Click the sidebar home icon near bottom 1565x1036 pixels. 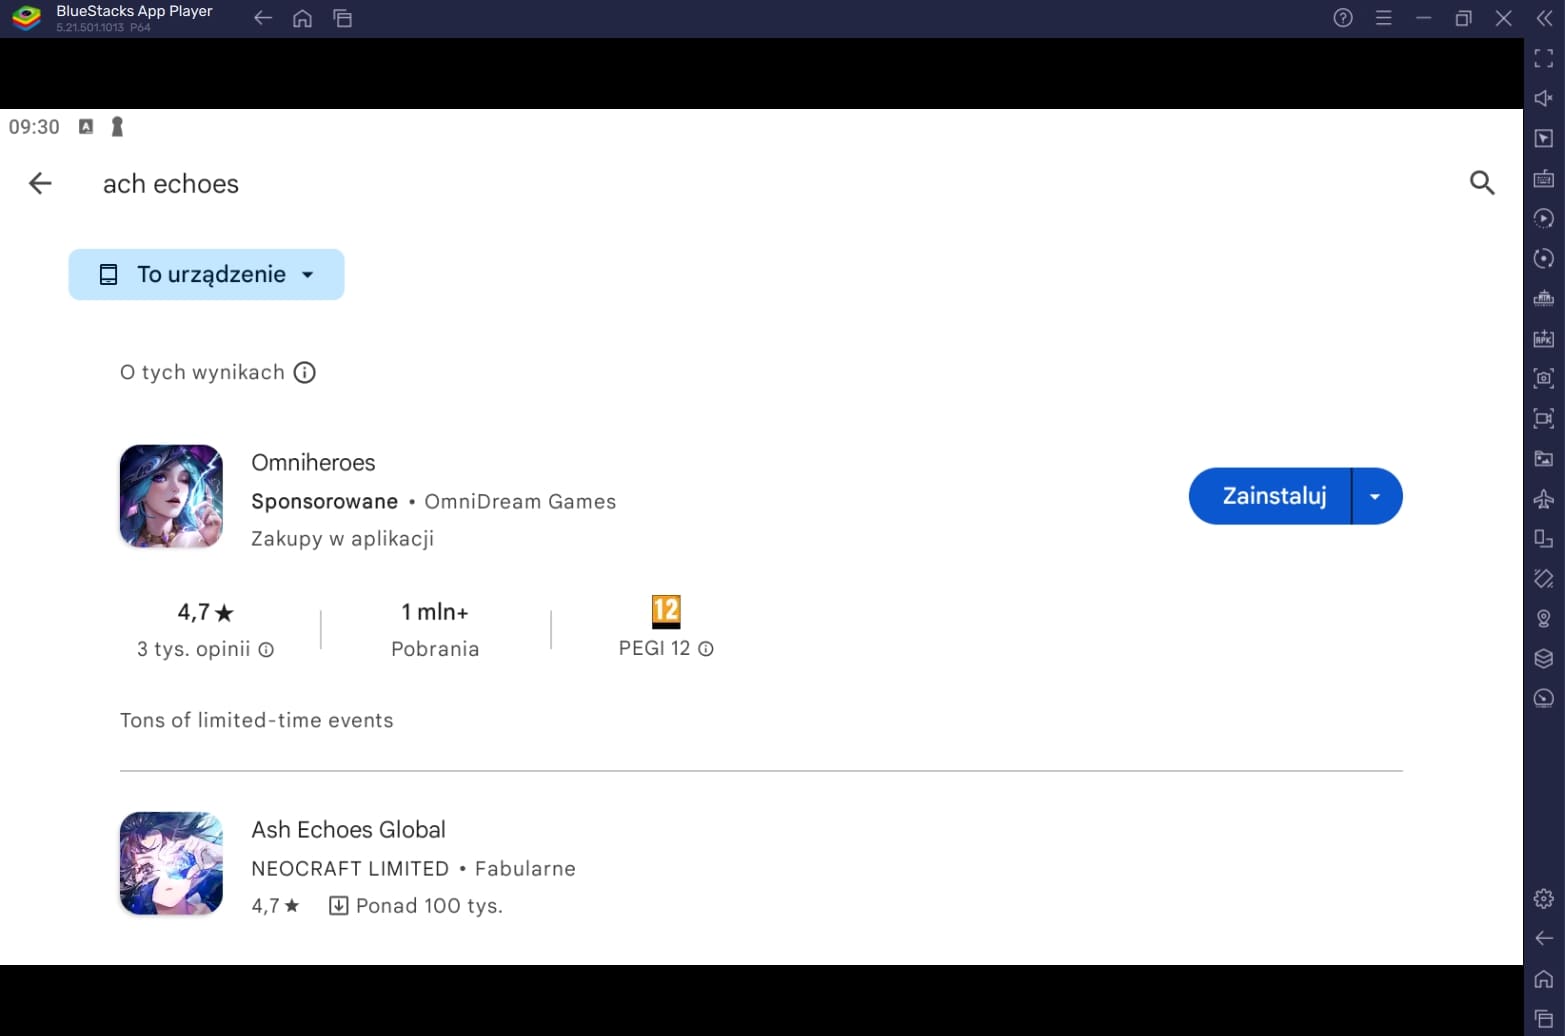click(1544, 978)
